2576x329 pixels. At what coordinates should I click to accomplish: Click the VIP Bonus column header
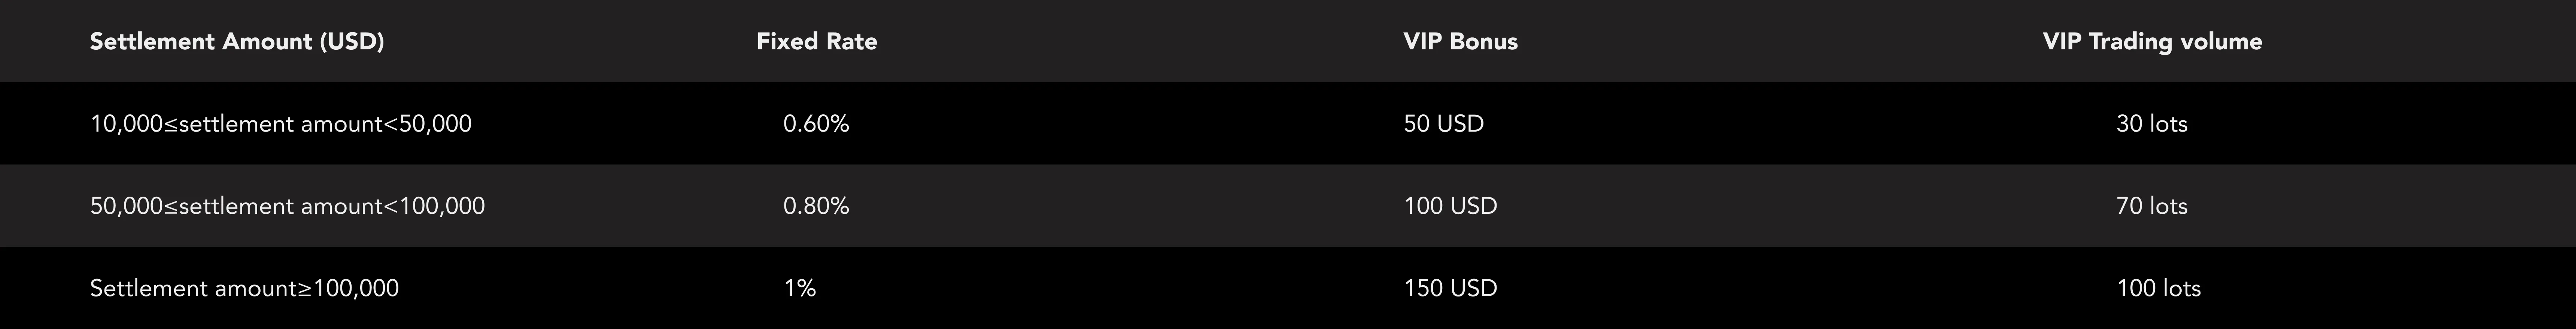pos(1460,41)
